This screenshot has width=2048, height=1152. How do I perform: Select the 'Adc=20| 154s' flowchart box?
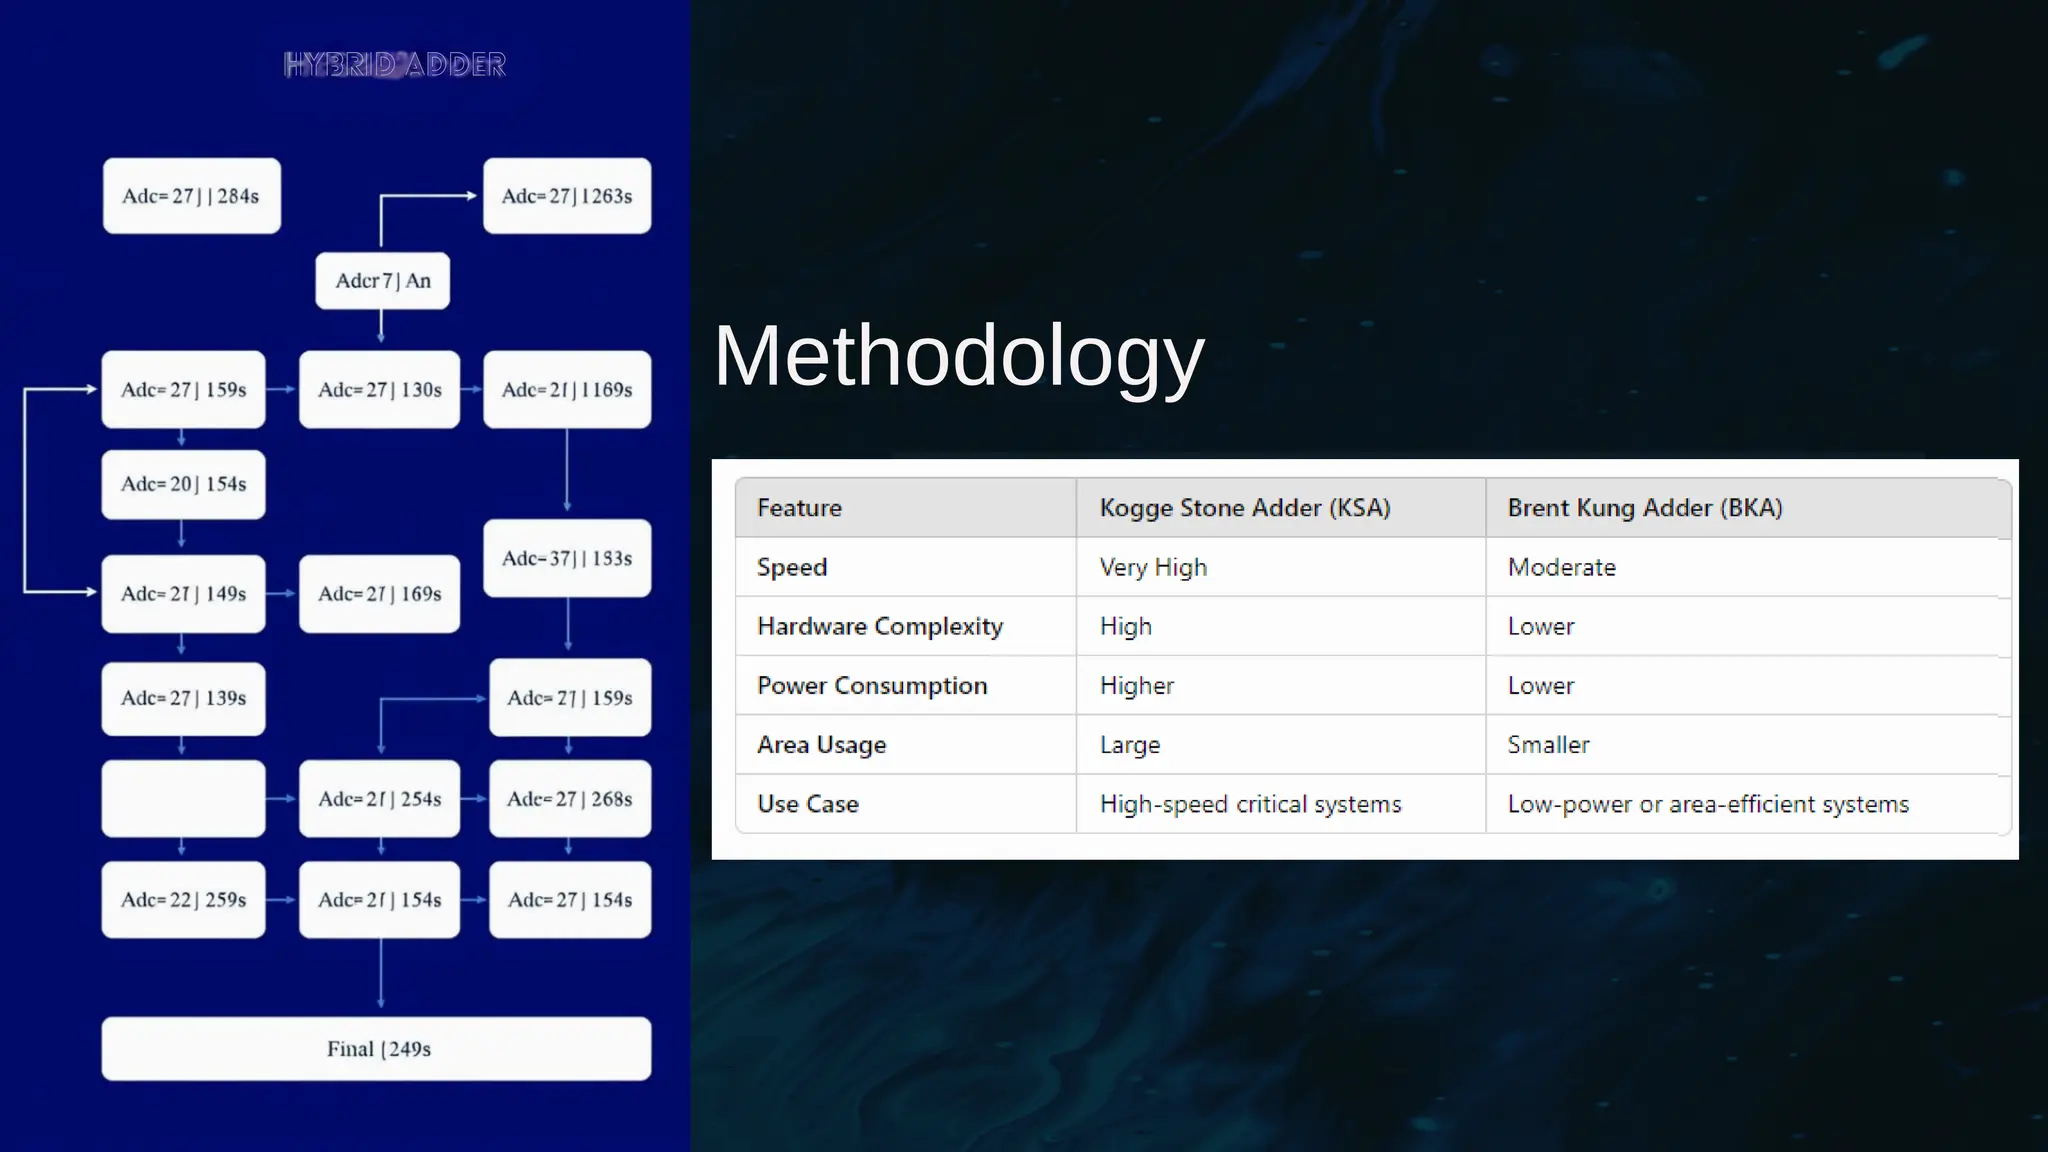[184, 484]
